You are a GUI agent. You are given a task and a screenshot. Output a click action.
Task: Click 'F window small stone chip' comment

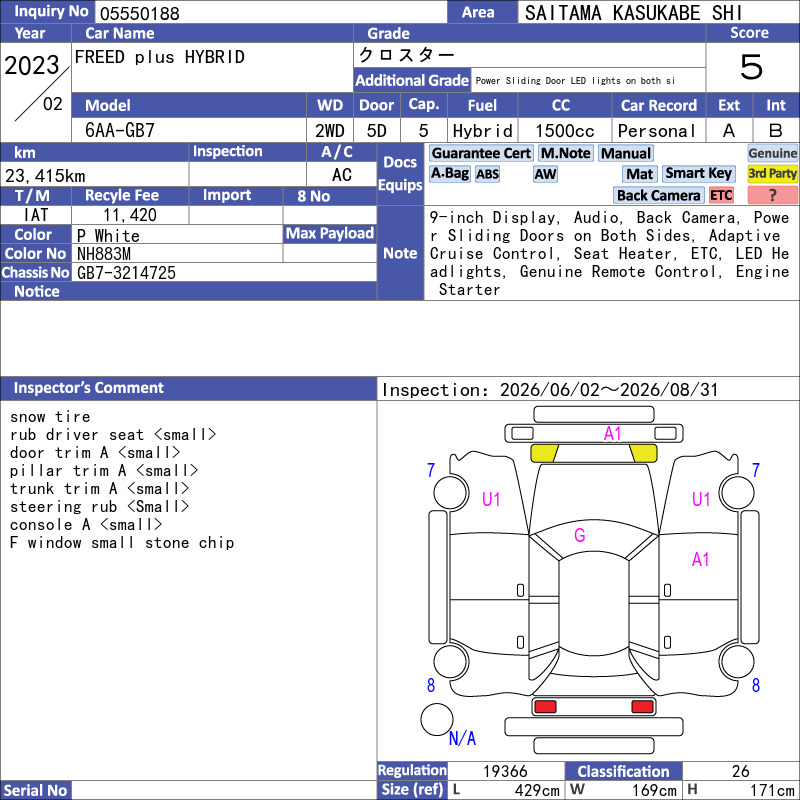tap(122, 543)
